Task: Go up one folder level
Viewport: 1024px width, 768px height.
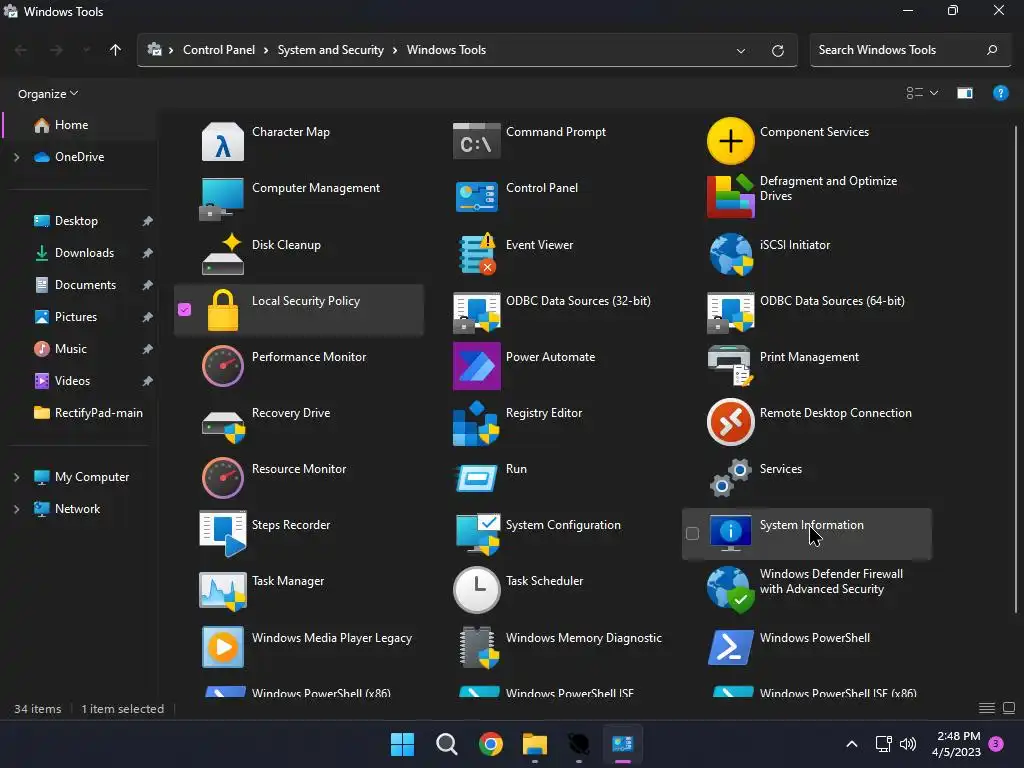Action: point(116,50)
